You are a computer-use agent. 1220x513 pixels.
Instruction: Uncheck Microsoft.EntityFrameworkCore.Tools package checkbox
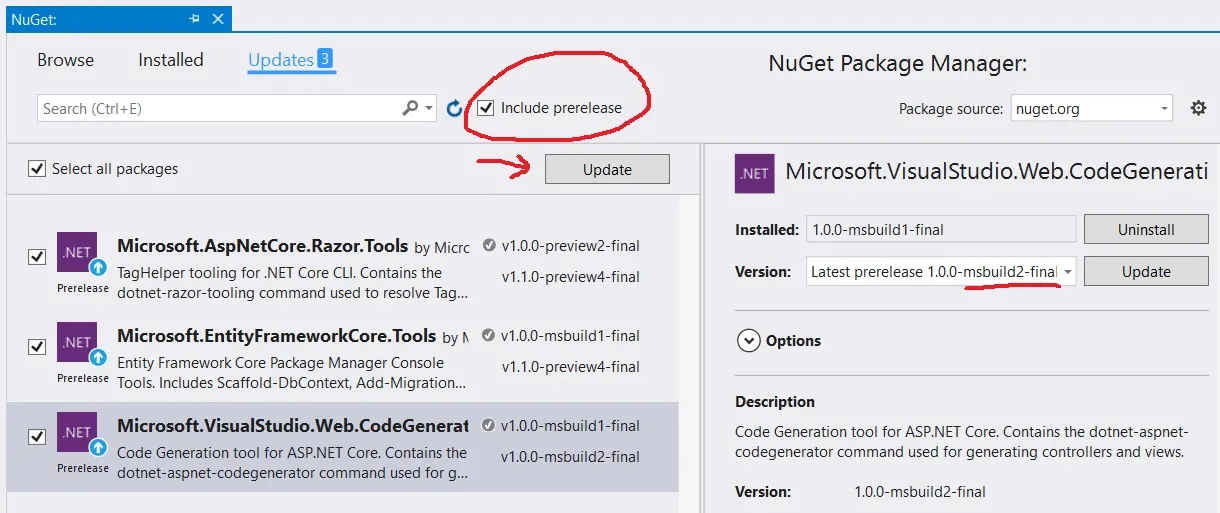pyautogui.click(x=37, y=347)
